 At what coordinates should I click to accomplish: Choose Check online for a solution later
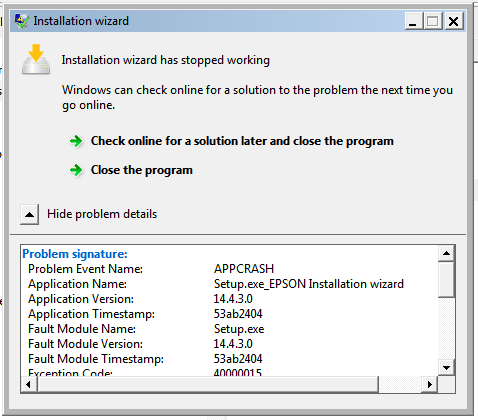242,141
